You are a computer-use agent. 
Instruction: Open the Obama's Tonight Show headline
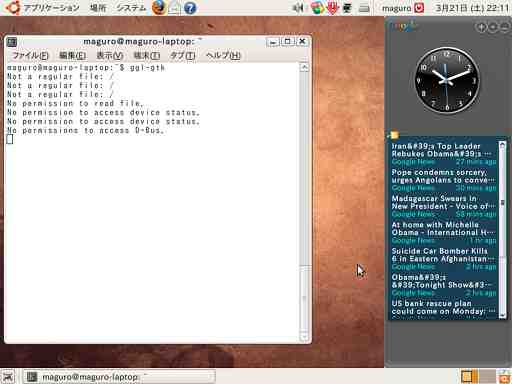coord(441,281)
